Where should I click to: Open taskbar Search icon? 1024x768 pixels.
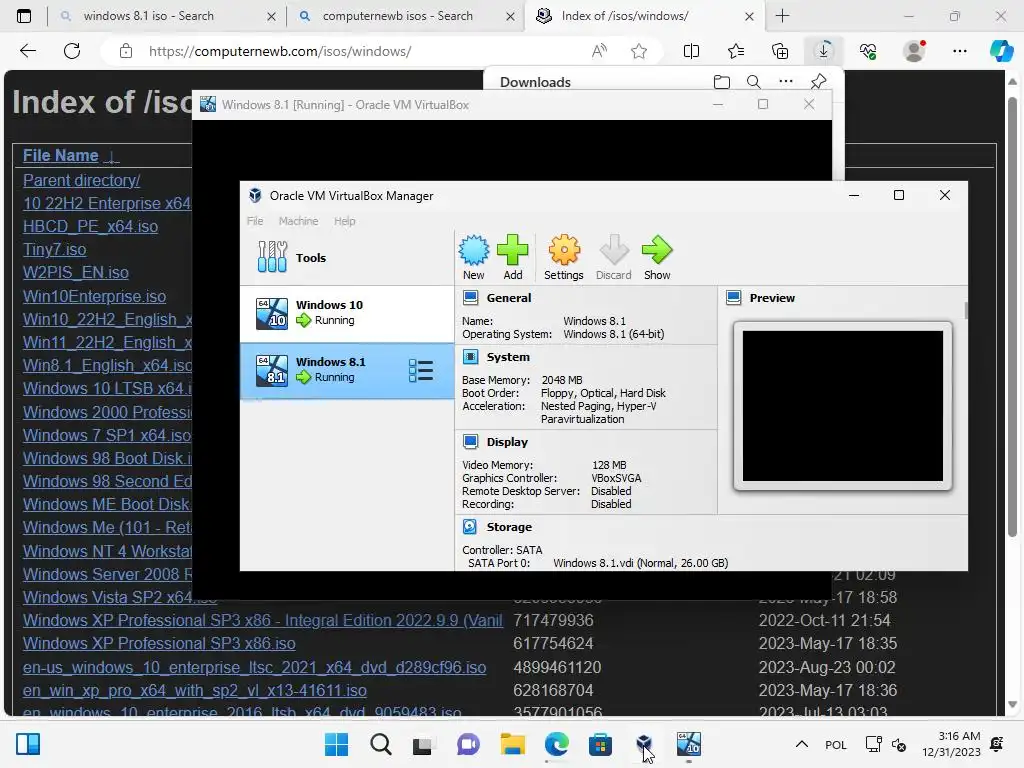click(381, 744)
